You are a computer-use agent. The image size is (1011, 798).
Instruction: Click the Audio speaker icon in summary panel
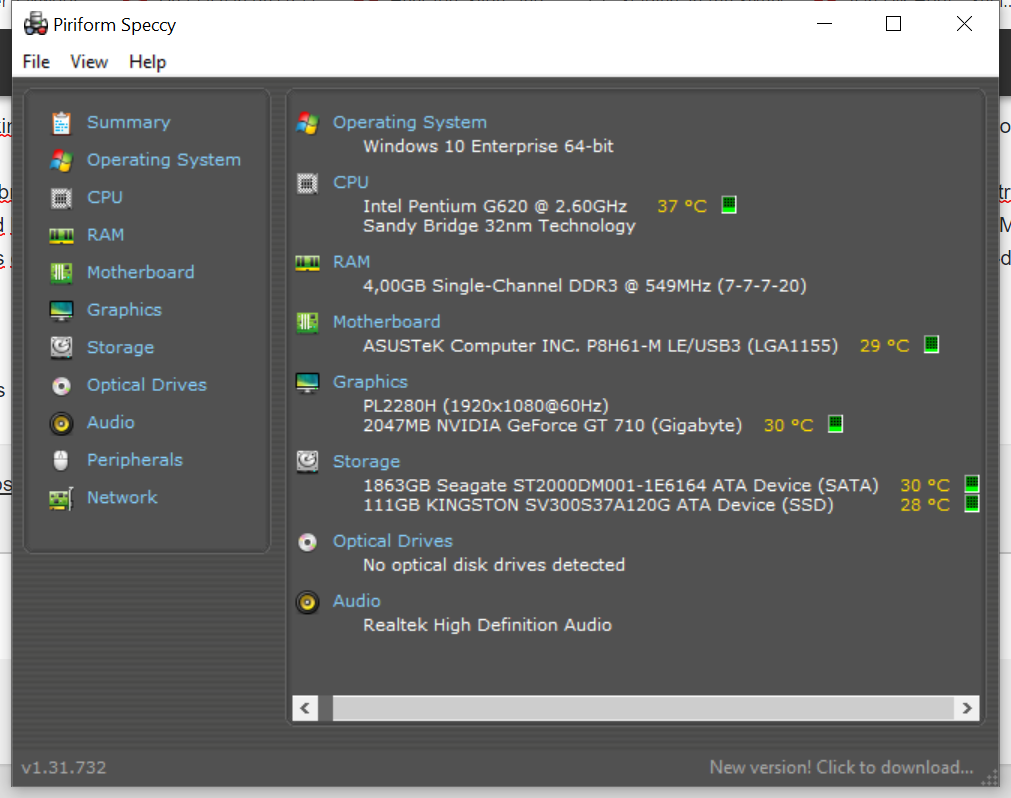[308, 602]
